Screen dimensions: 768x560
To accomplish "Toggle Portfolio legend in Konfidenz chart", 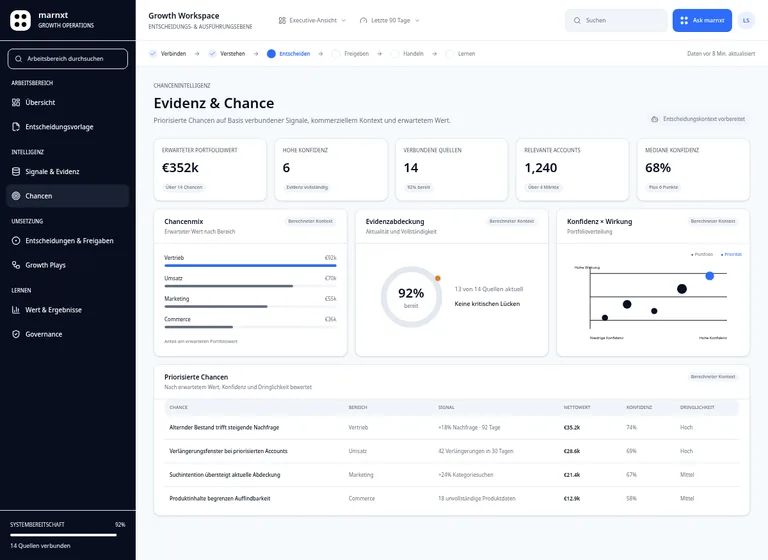I will click(702, 254).
